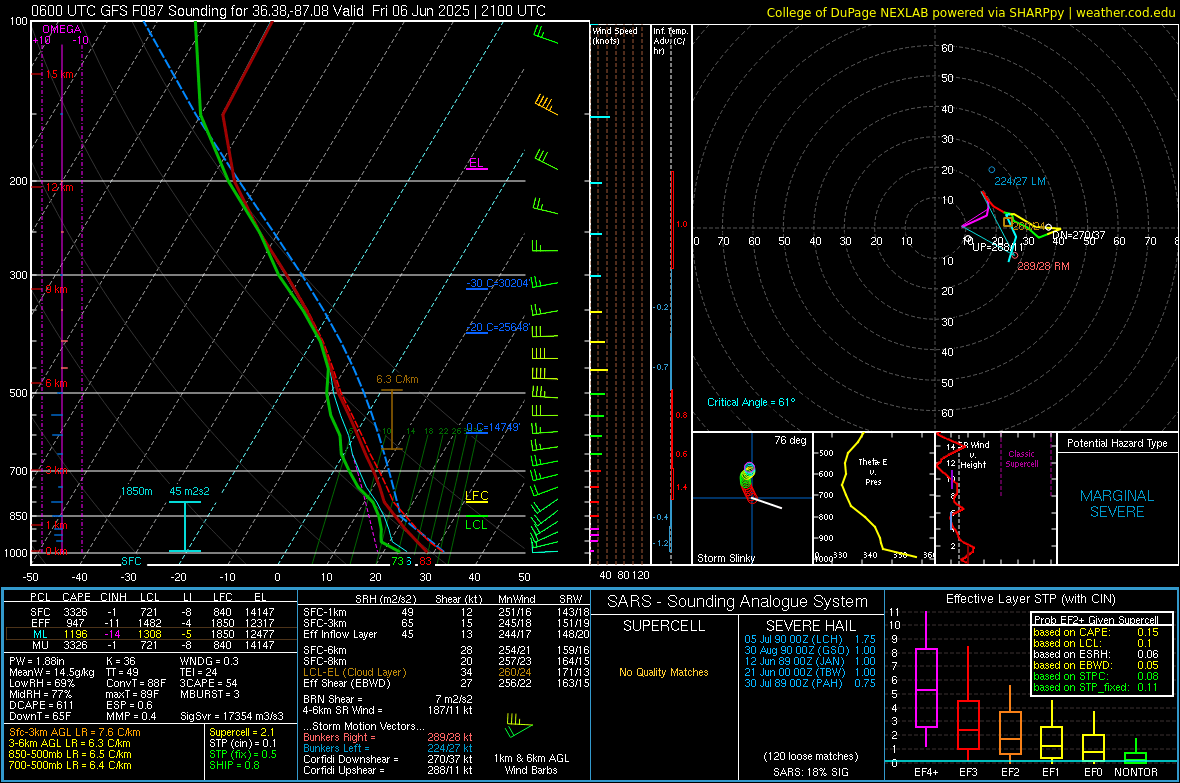Click the SigSvr = 17354 m3/s3 value
1180x783 pixels.
point(232,716)
